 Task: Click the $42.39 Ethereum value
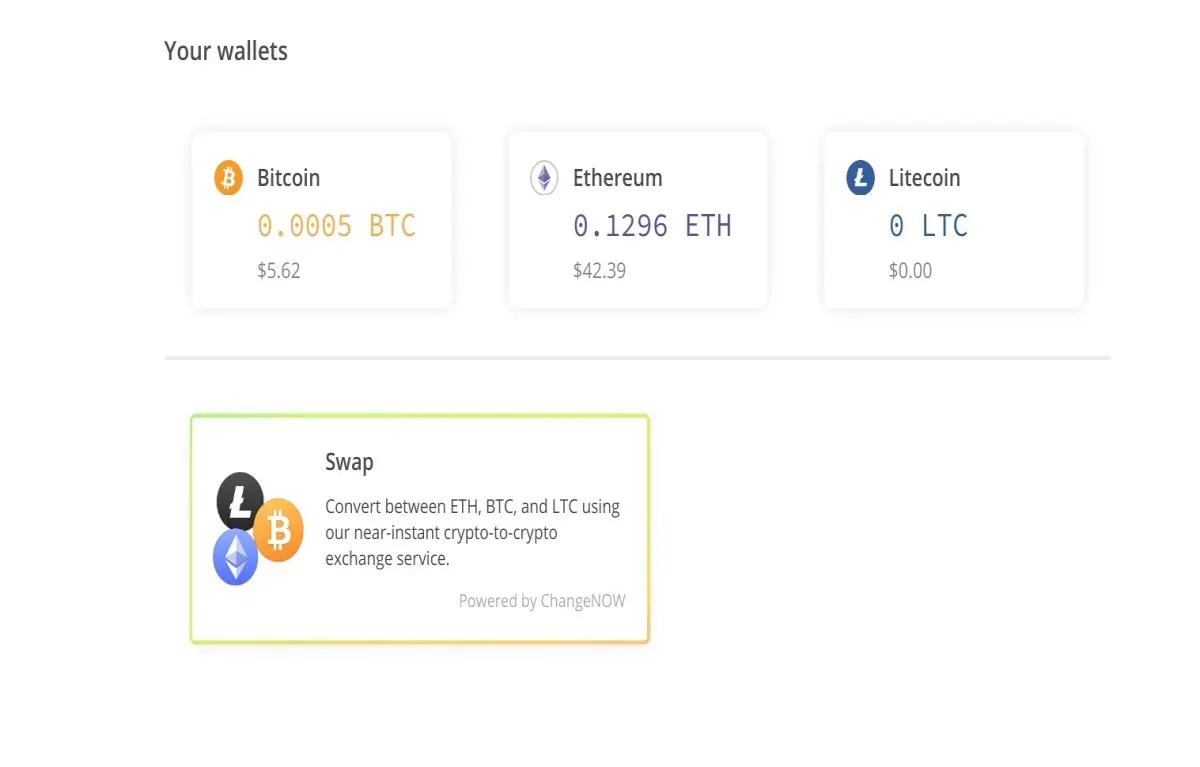click(599, 271)
